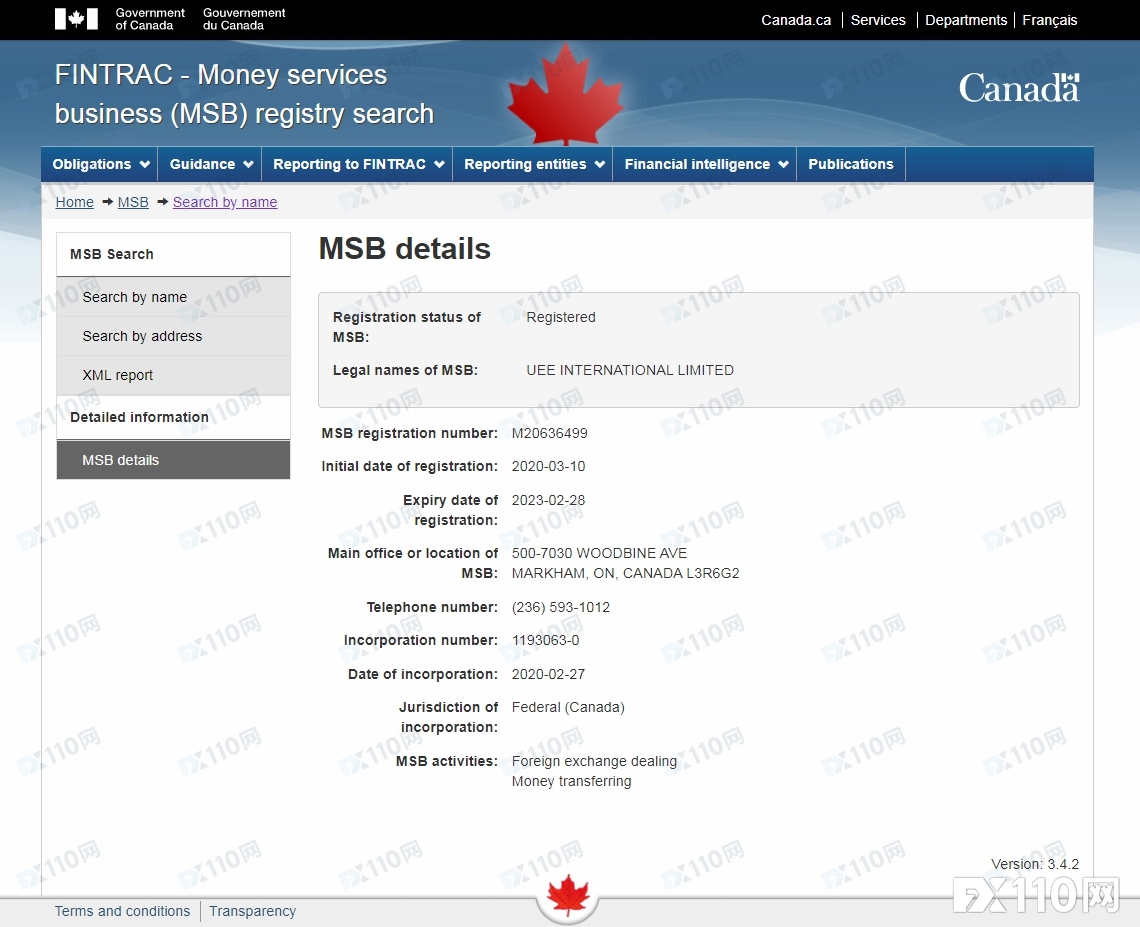Click the MSB activities label
Viewport: 1140px width, 927px height.
pyautogui.click(x=446, y=761)
